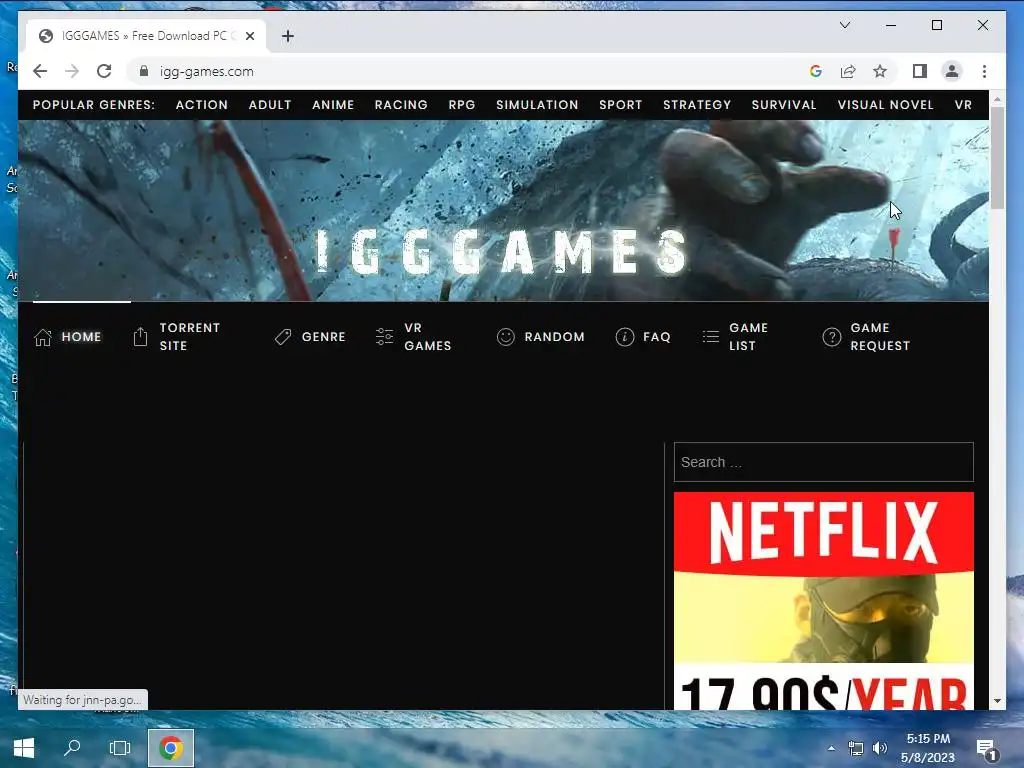The image size is (1024, 768).
Task: Open Windows taskbar search
Action: [72, 748]
